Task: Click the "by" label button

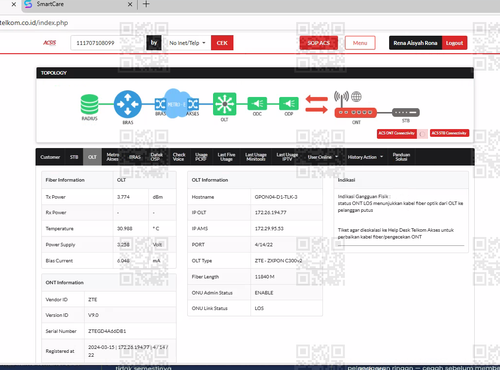Action: 154,43
